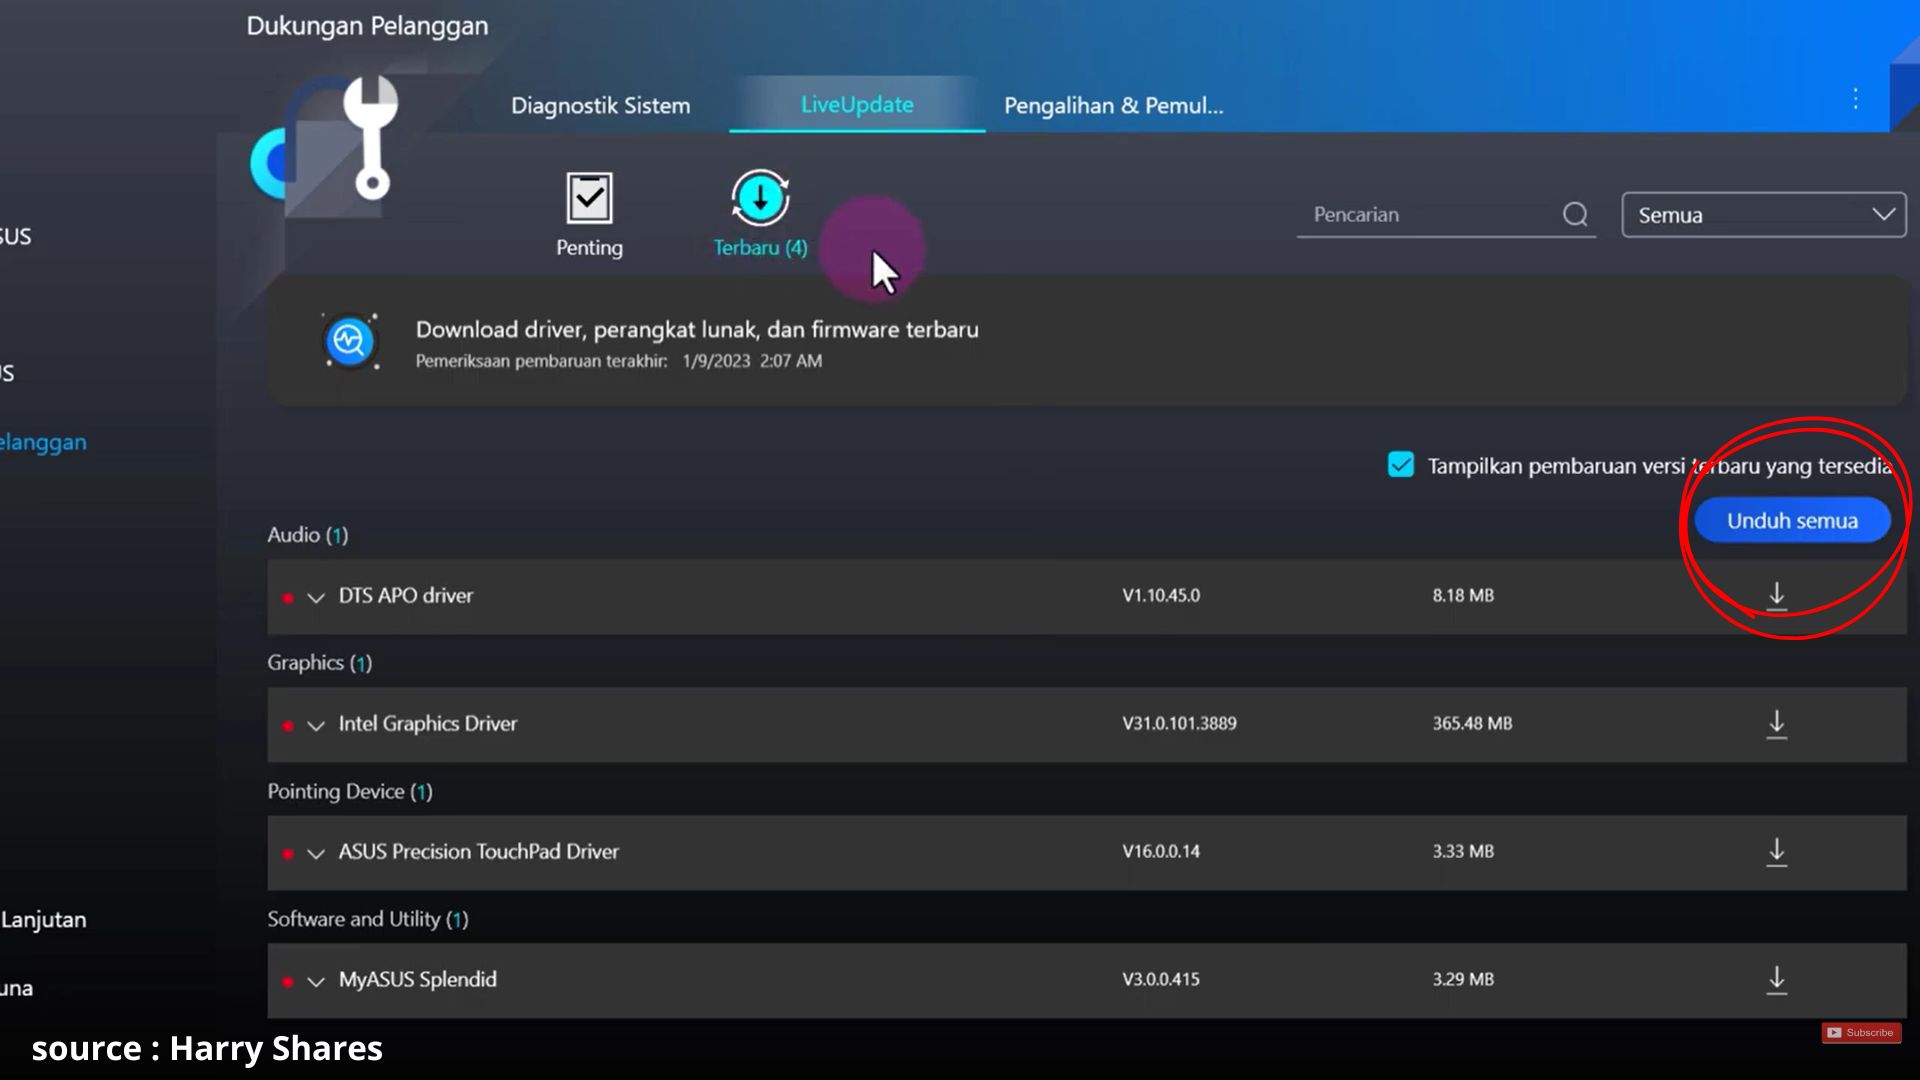Click the Dukungan Pelanggan page title
The width and height of the screenshot is (1920, 1080).
click(367, 26)
